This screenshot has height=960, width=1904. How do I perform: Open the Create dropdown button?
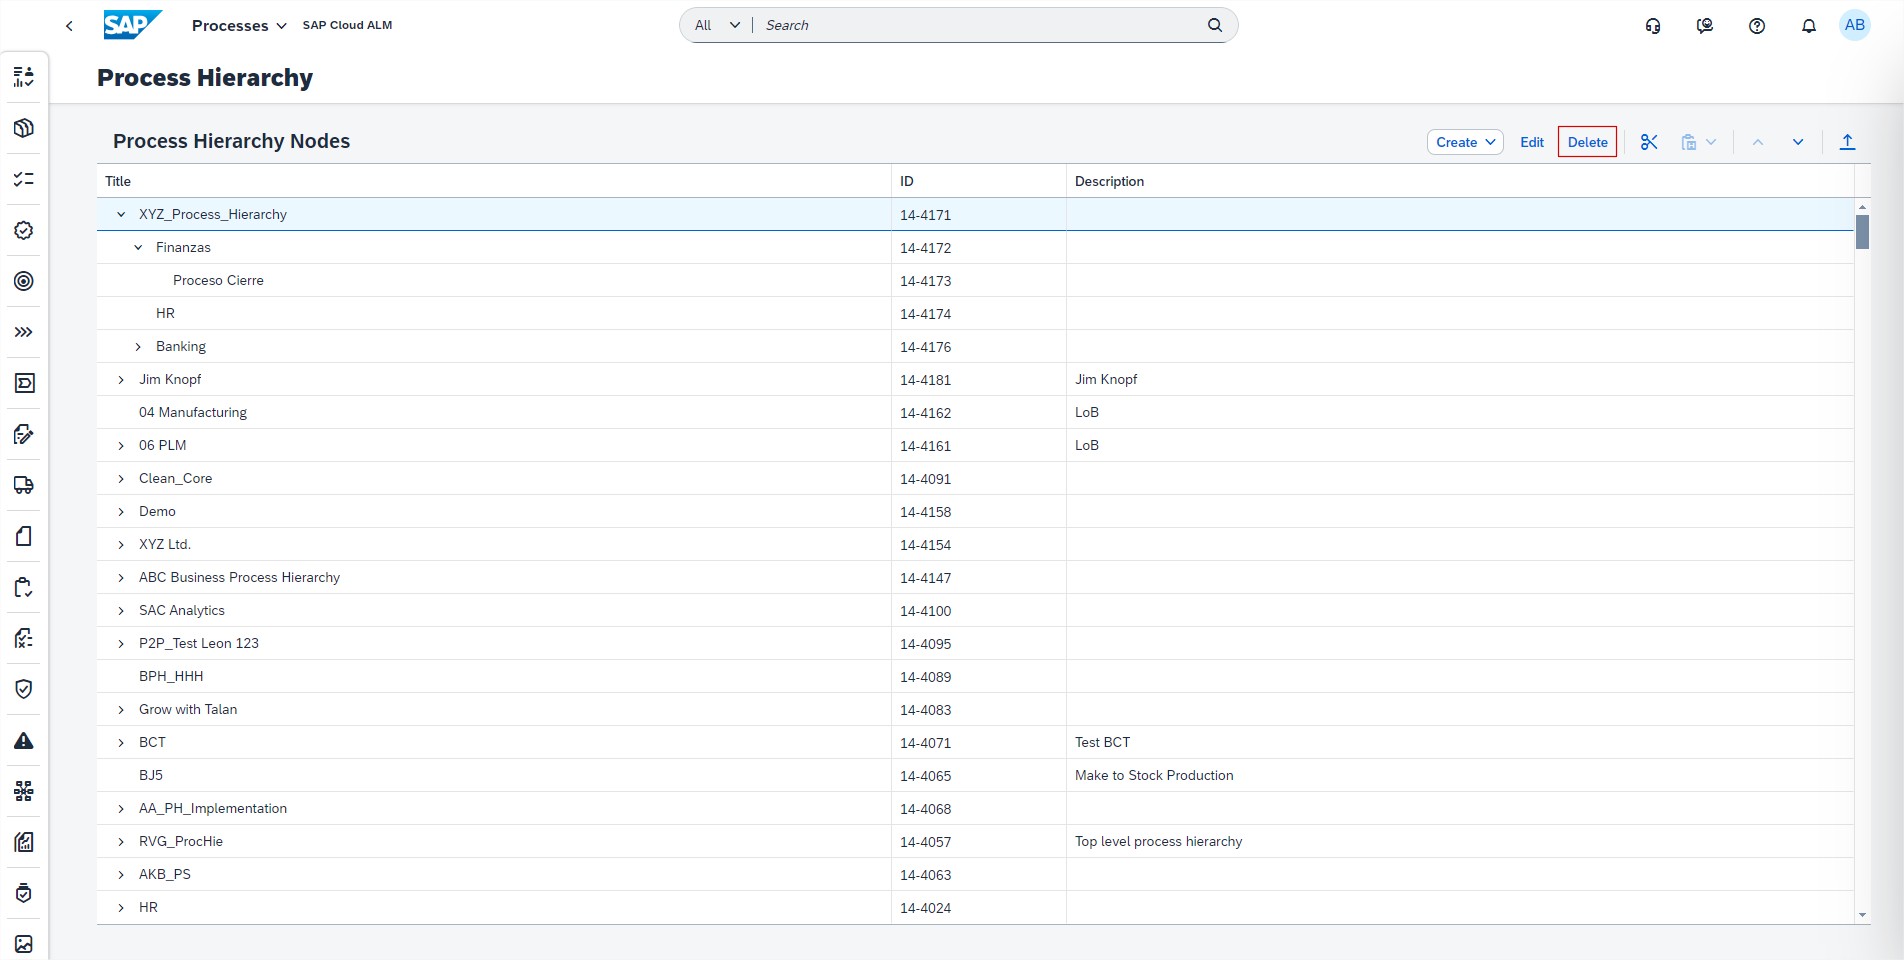[x=1464, y=142]
